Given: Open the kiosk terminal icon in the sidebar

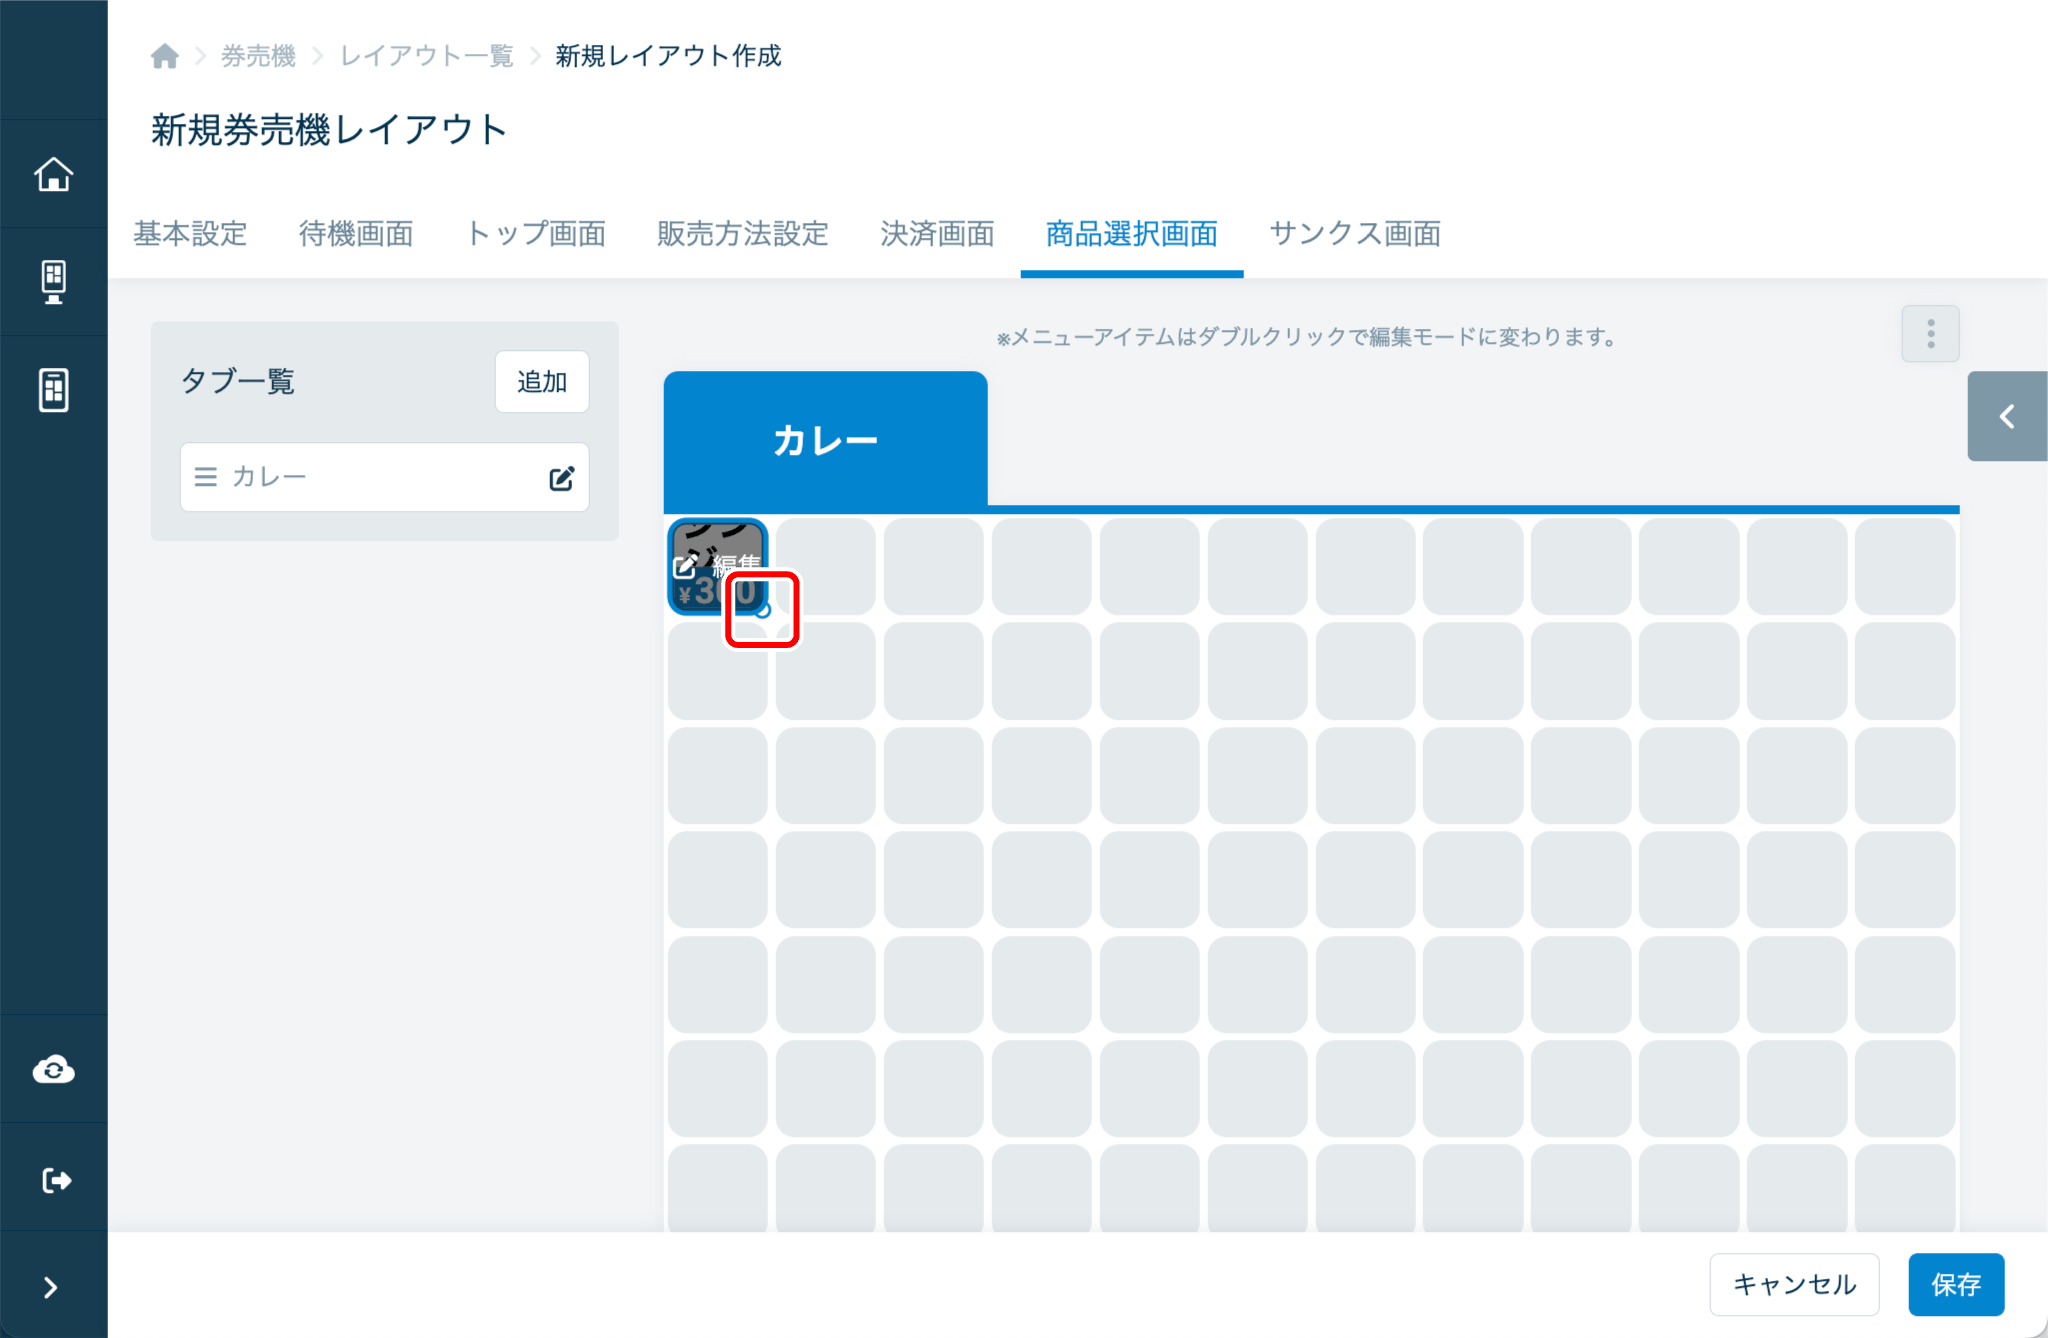Looking at the screenshot, I should click(54, 282).
